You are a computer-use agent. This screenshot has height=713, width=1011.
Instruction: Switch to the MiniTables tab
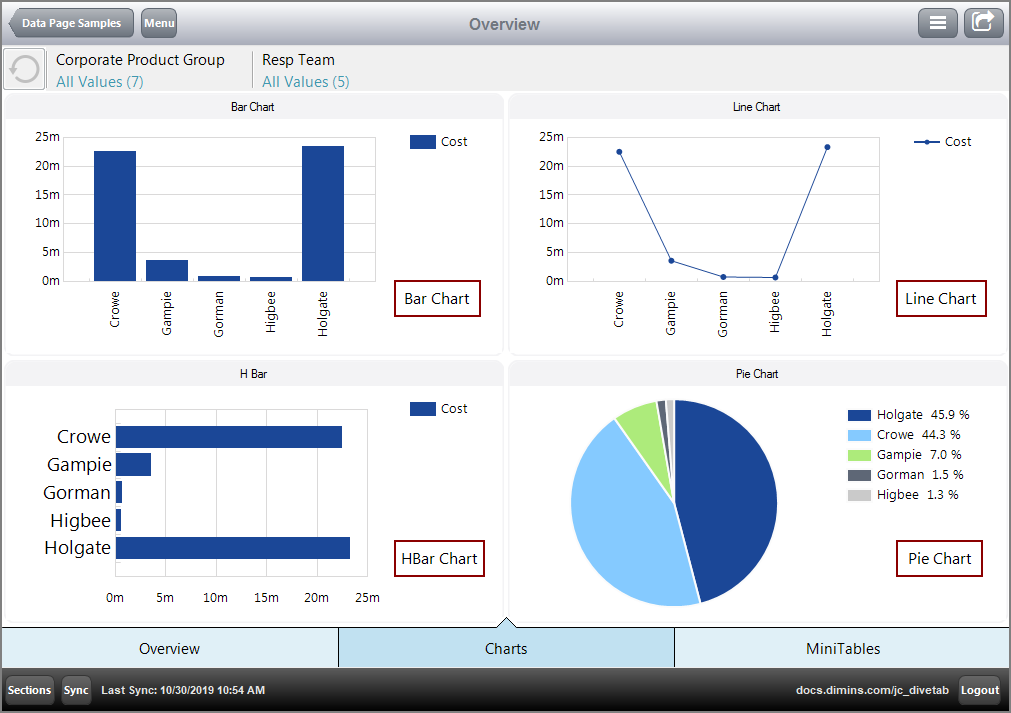[x=842, y=648]
